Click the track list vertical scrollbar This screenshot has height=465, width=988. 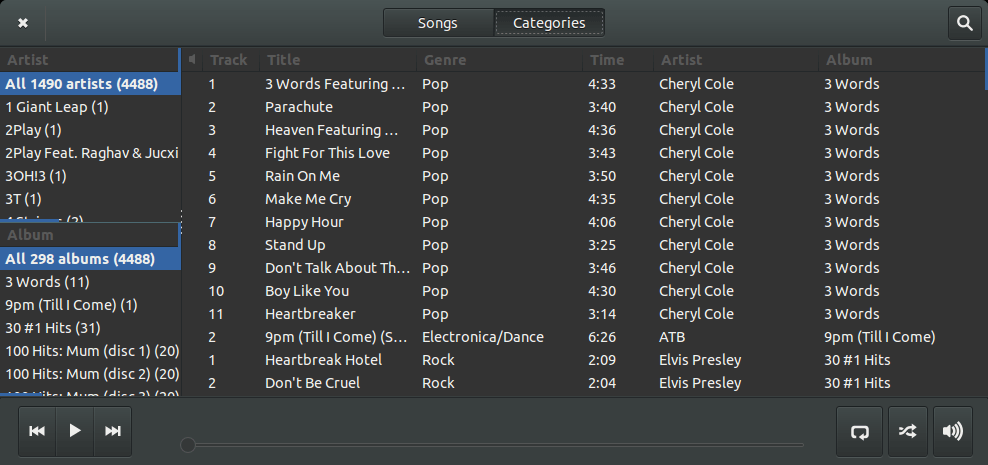(x=986, y=69)
